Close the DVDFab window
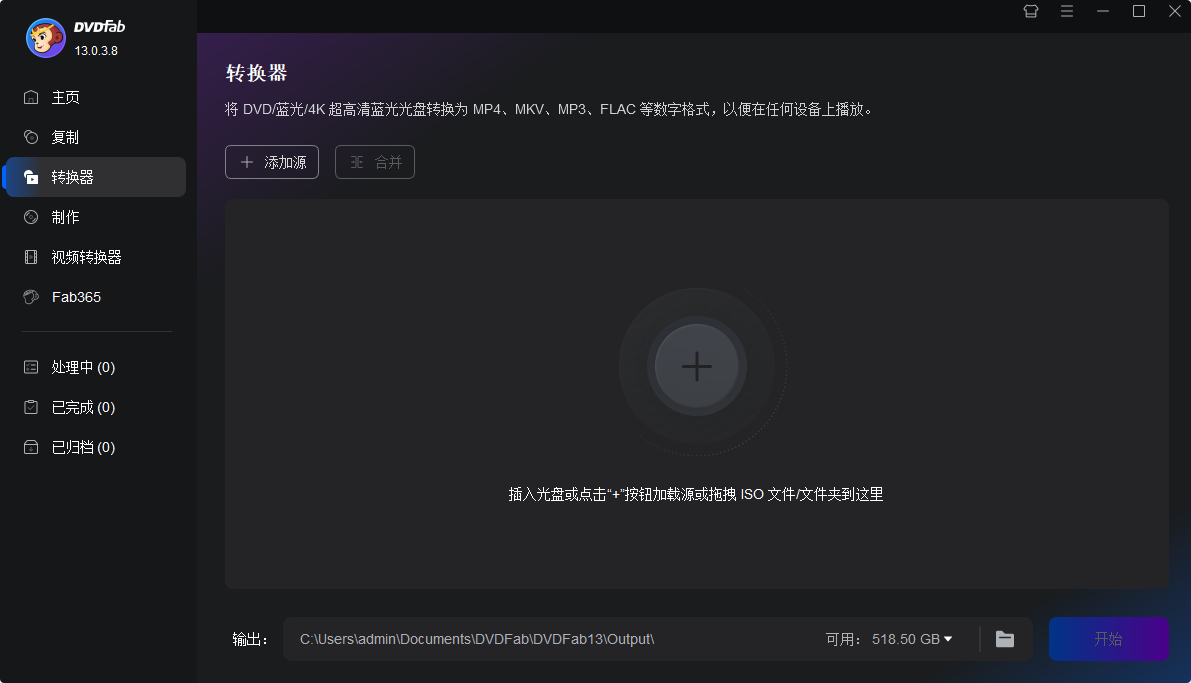 (1175, 11)
